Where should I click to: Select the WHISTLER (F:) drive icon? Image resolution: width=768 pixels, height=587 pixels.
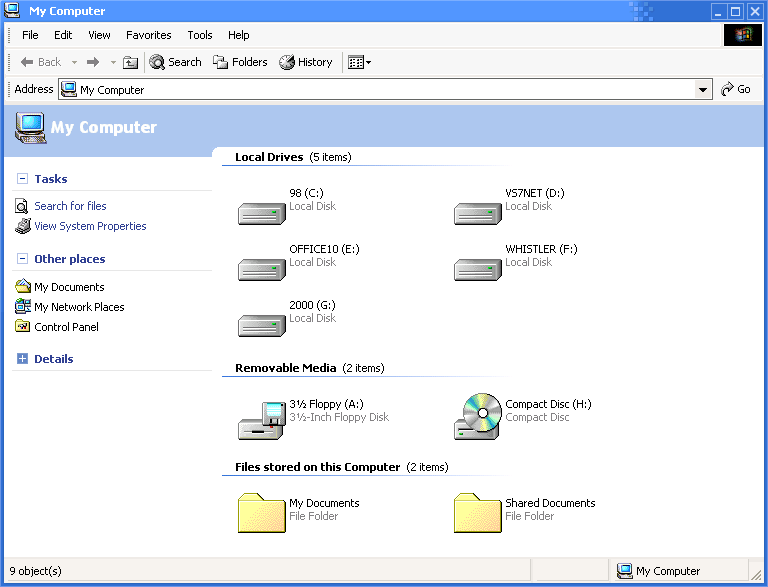click(478, 269)
